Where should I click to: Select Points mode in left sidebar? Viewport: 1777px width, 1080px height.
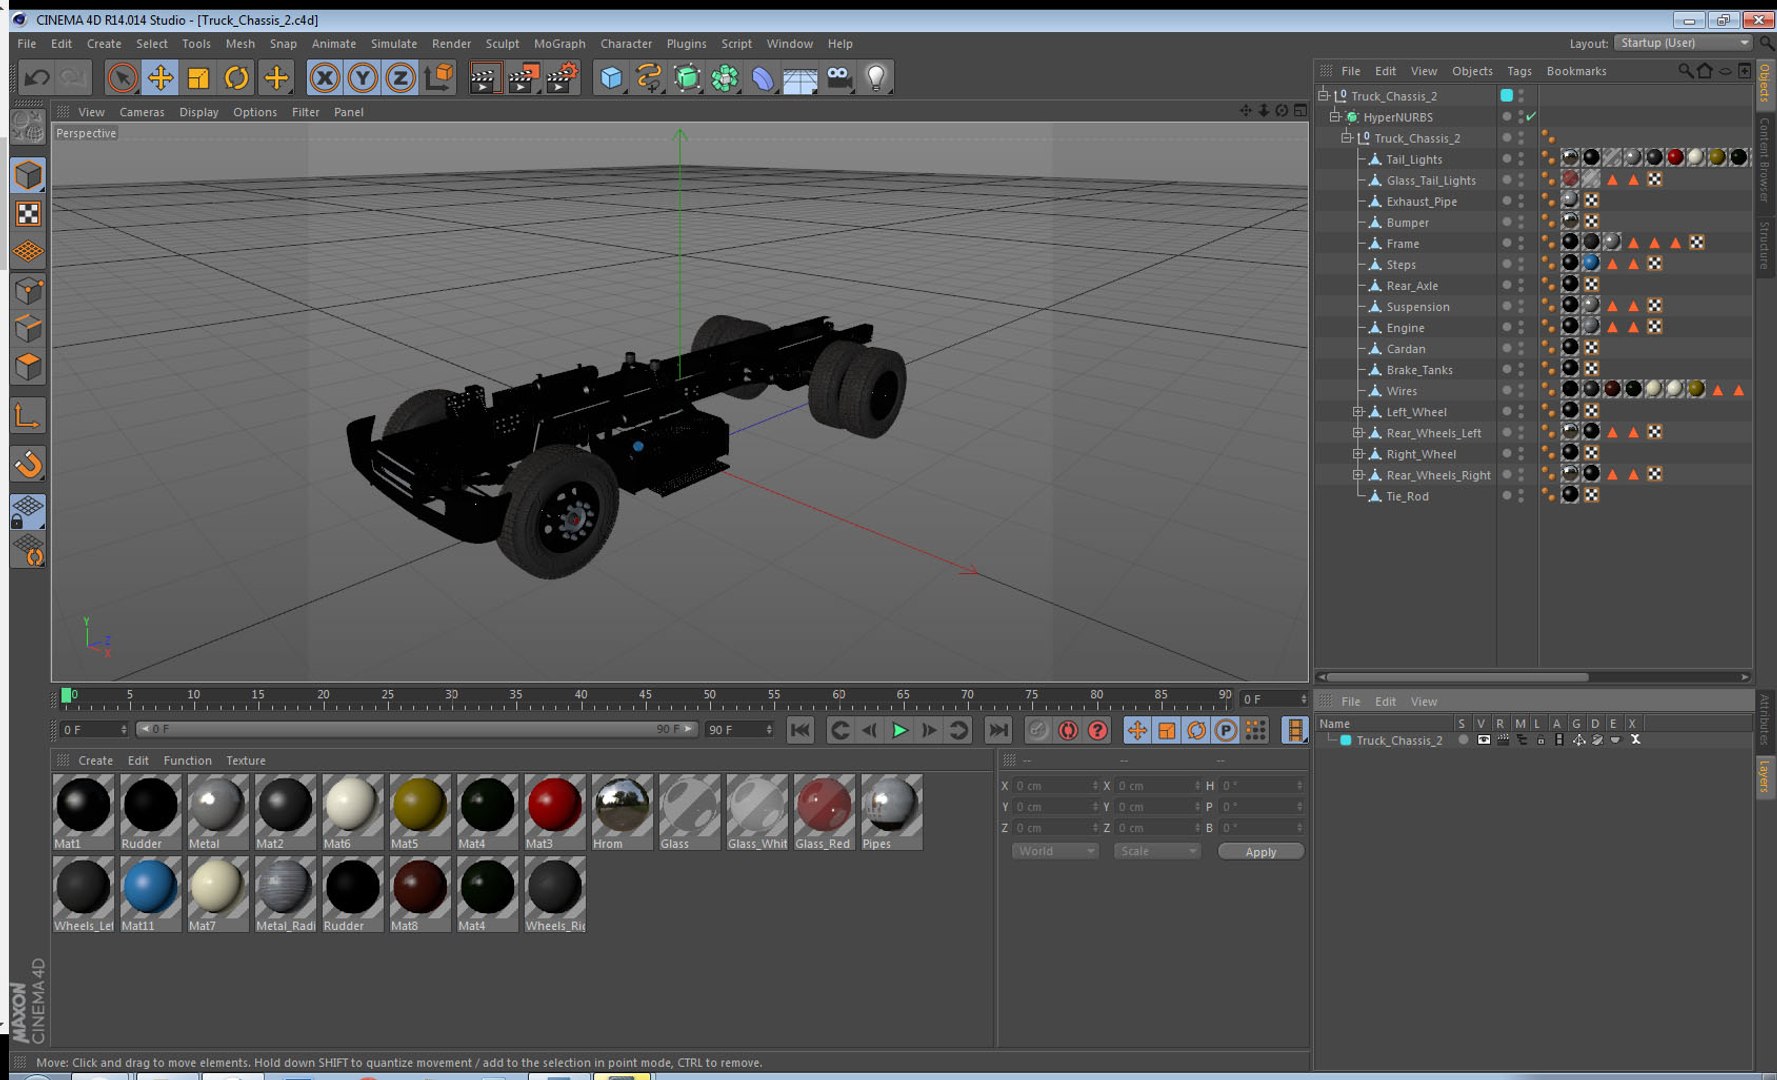(x=28, y=291)
